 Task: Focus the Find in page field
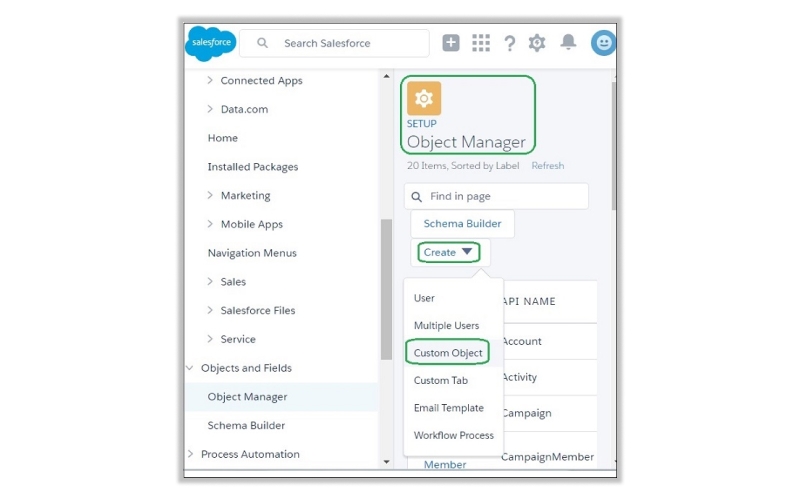496,196
